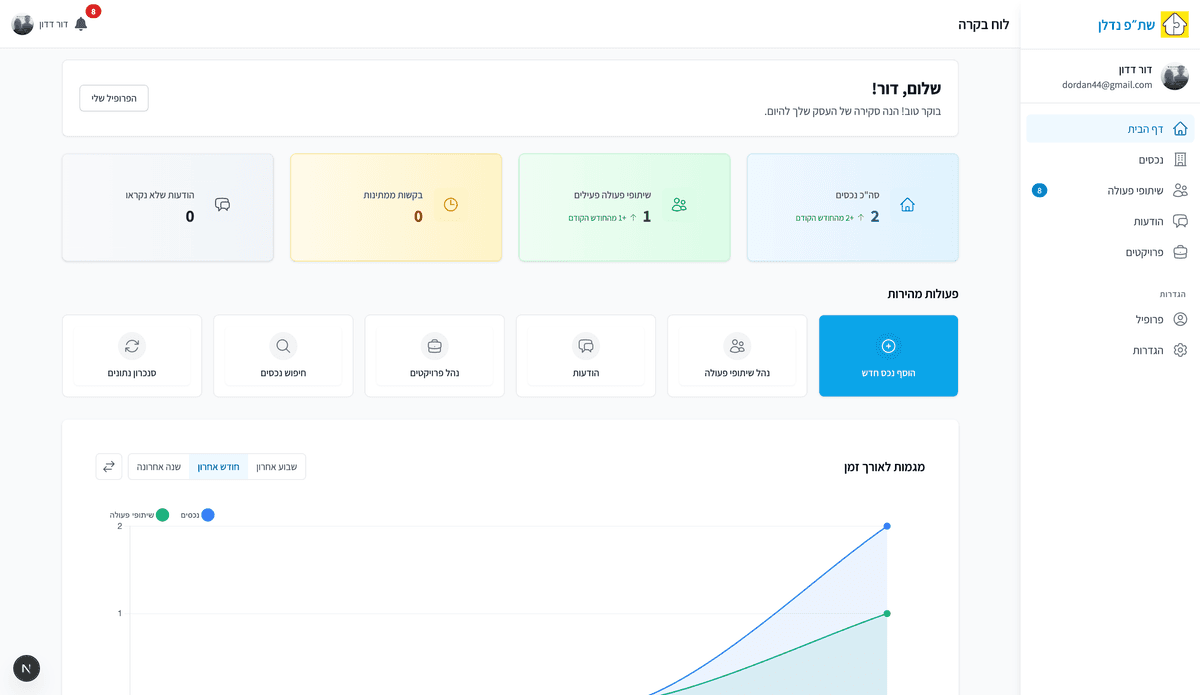Screen dimensions: 1200x695
Task: Open notifications via the bell icon
Action: [81, 23]
